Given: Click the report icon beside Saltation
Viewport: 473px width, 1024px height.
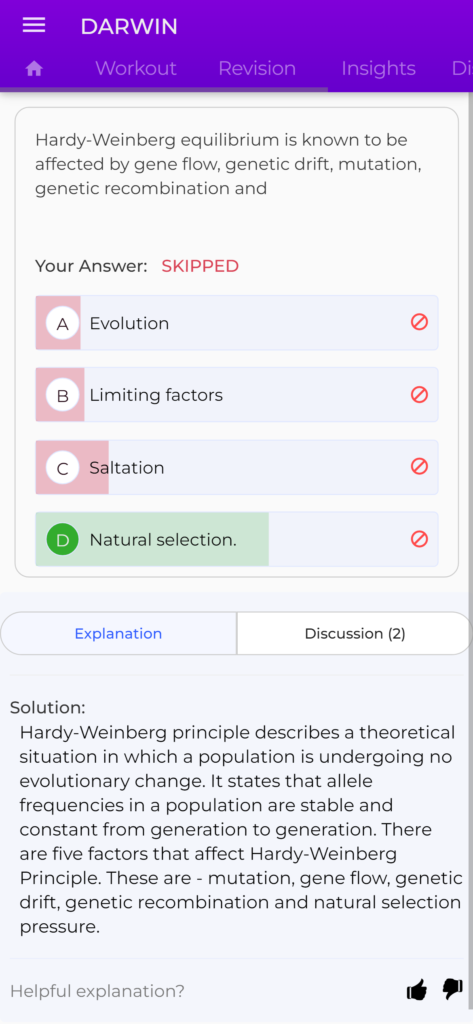Looking at the screenshot, I should 419,466.
